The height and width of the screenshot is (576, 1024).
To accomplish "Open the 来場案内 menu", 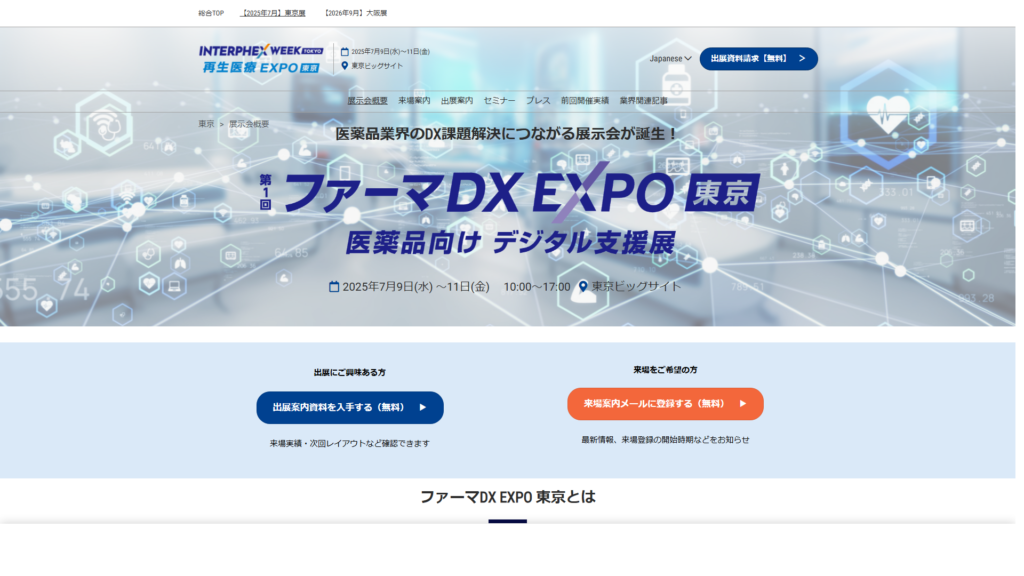I will tap(414, 101).
